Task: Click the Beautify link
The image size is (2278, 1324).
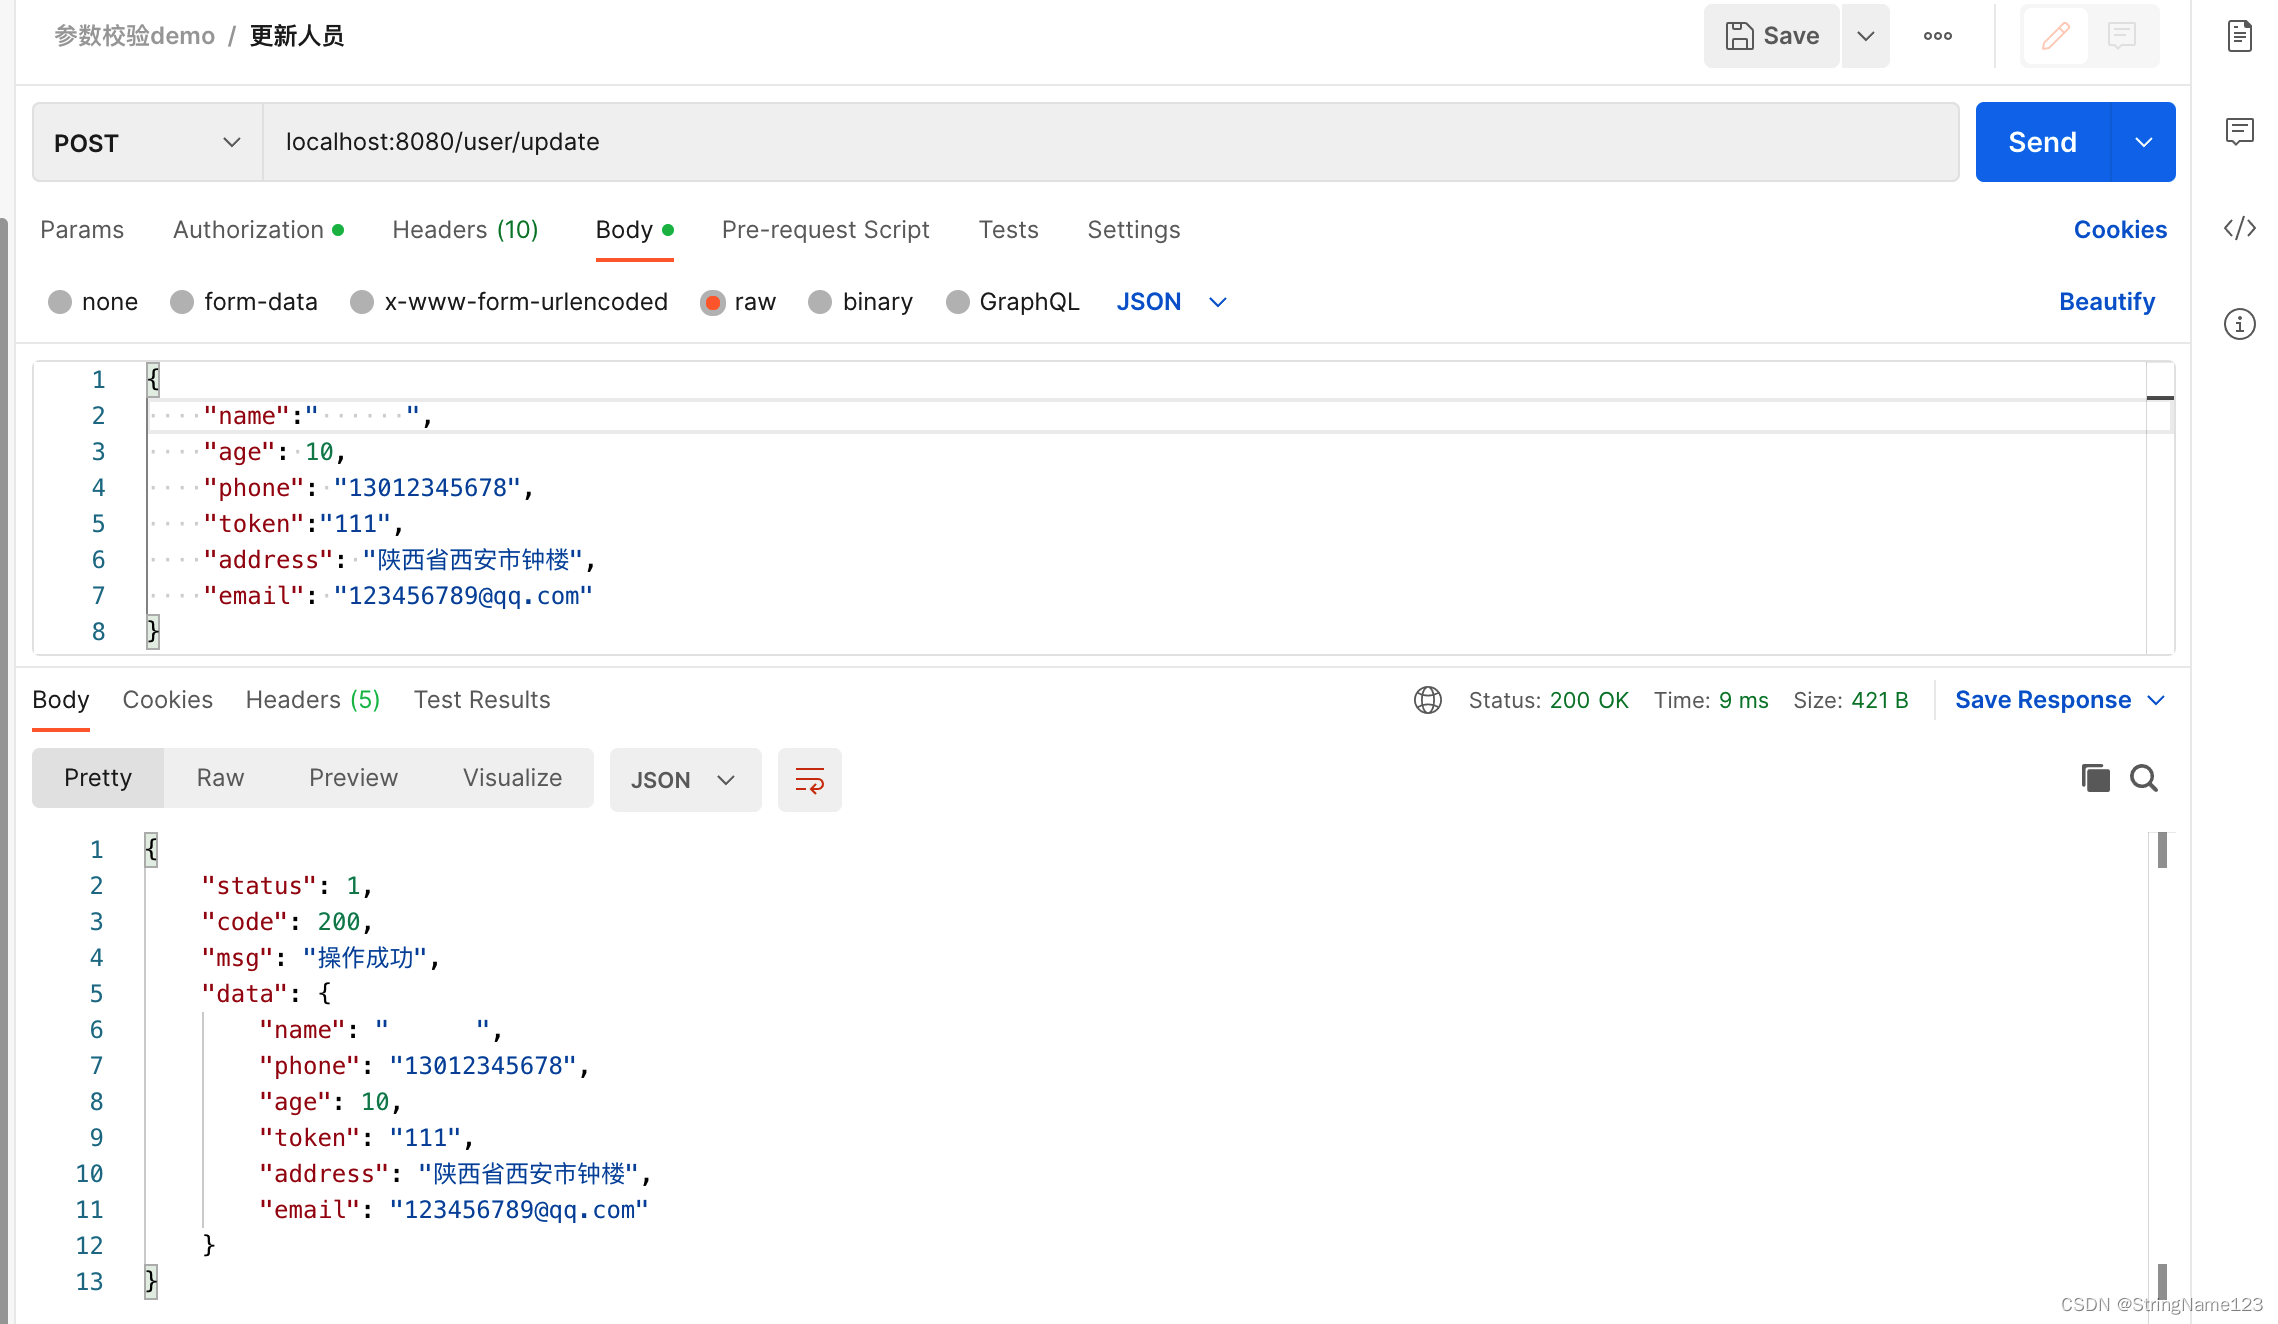Action: pos(2106,302)
